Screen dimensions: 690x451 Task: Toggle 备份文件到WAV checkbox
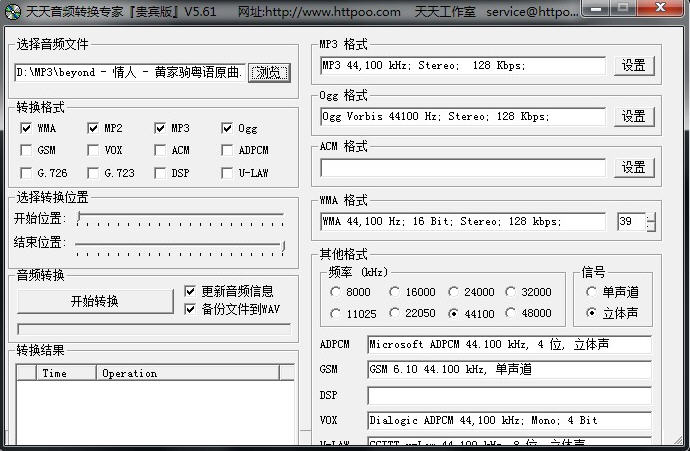tap(191, 308)
